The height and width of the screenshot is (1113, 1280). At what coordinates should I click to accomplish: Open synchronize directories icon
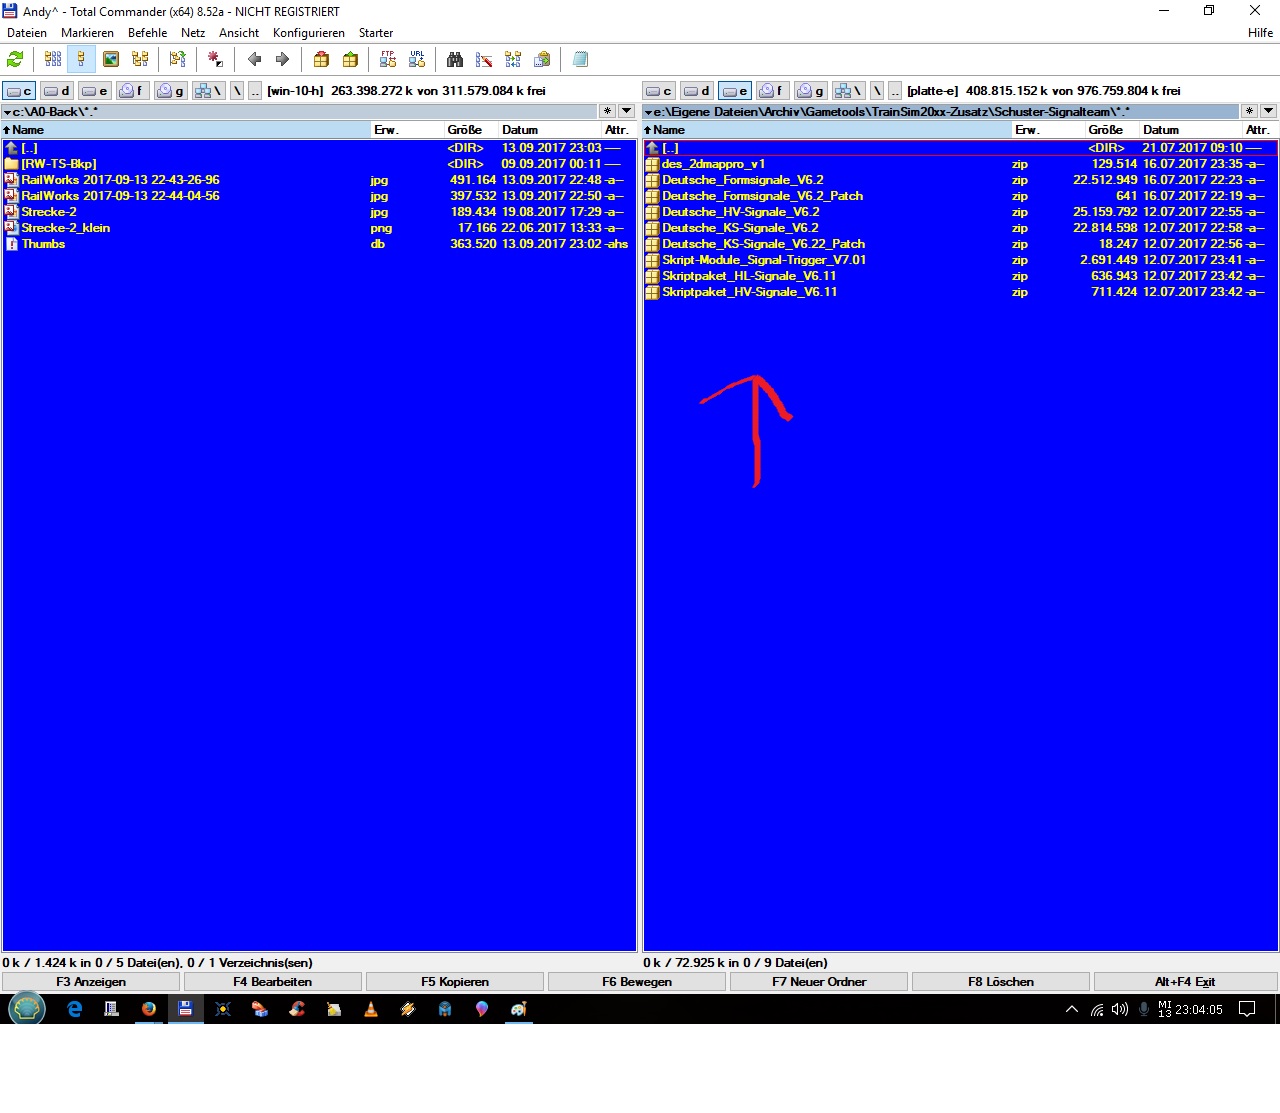(x=513, y=60)
